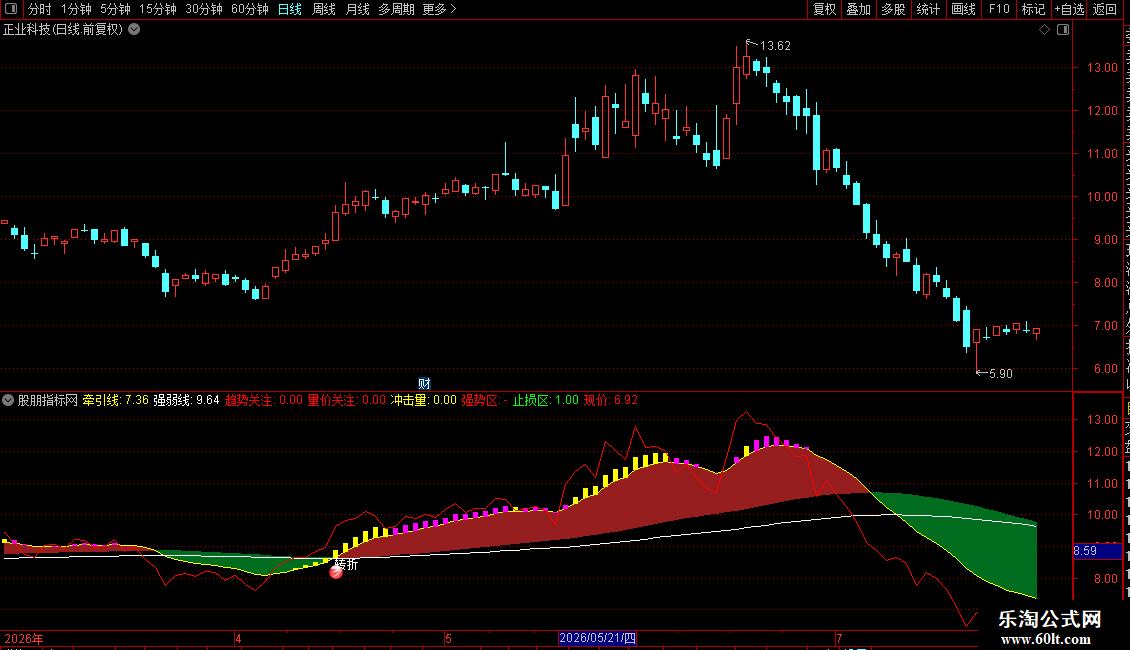The height and width of the screenshot is (650, 1130).
Task: Switch to 日线 daily chart
Action: click(x=290, y=9)
